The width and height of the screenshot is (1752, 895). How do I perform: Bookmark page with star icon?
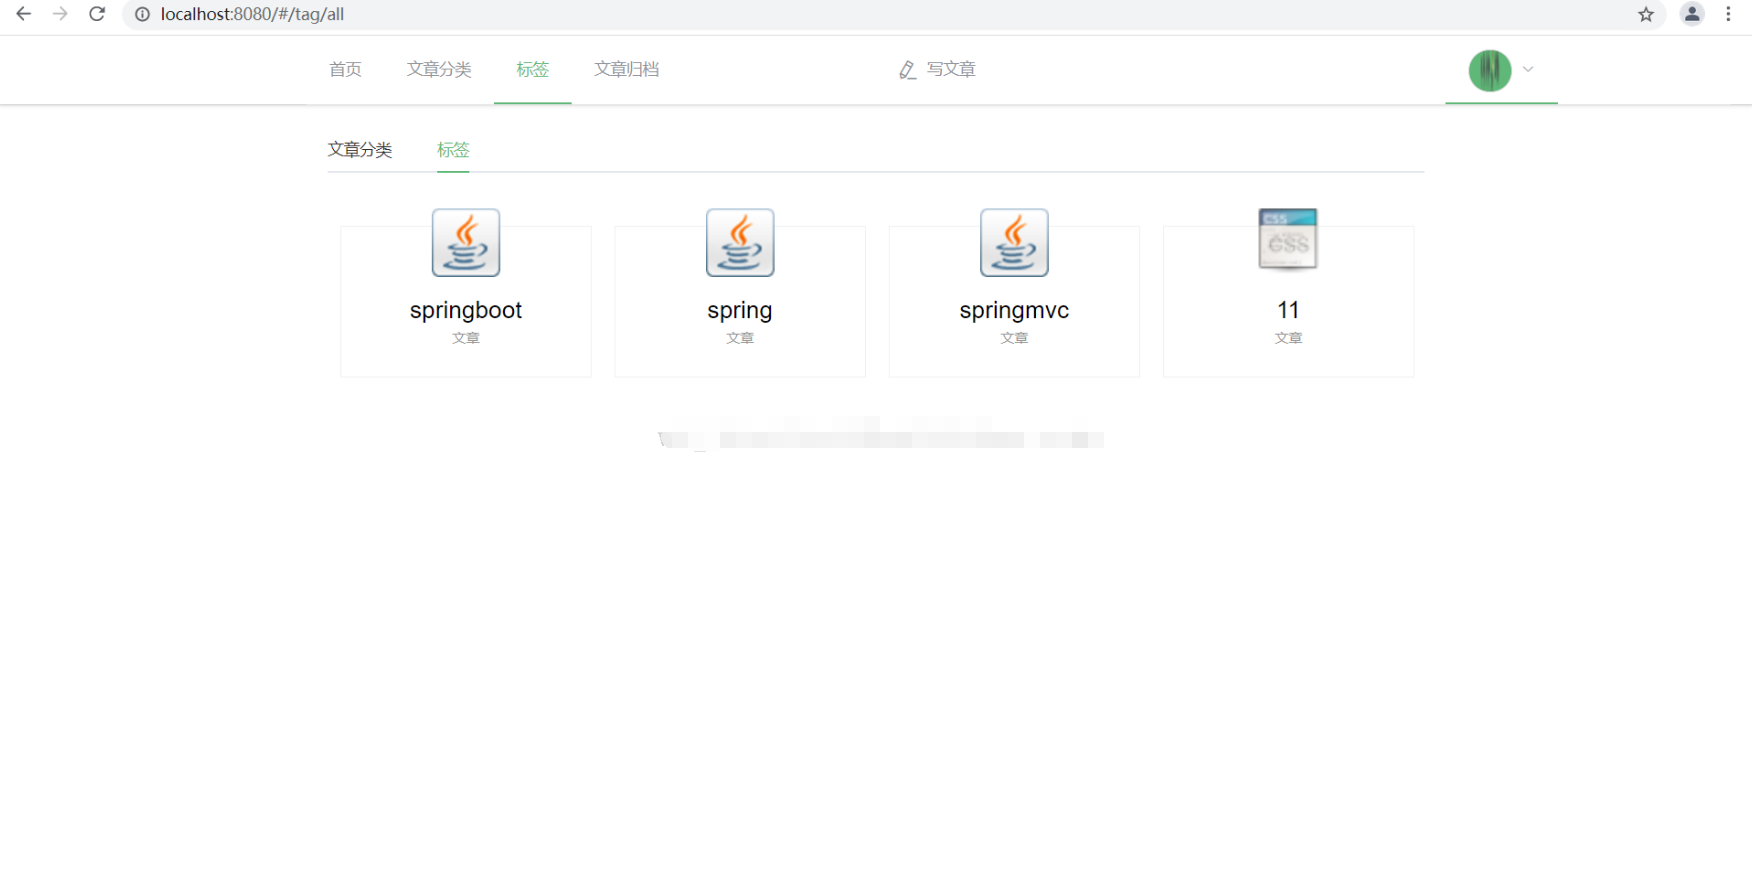coord(1646,14)
